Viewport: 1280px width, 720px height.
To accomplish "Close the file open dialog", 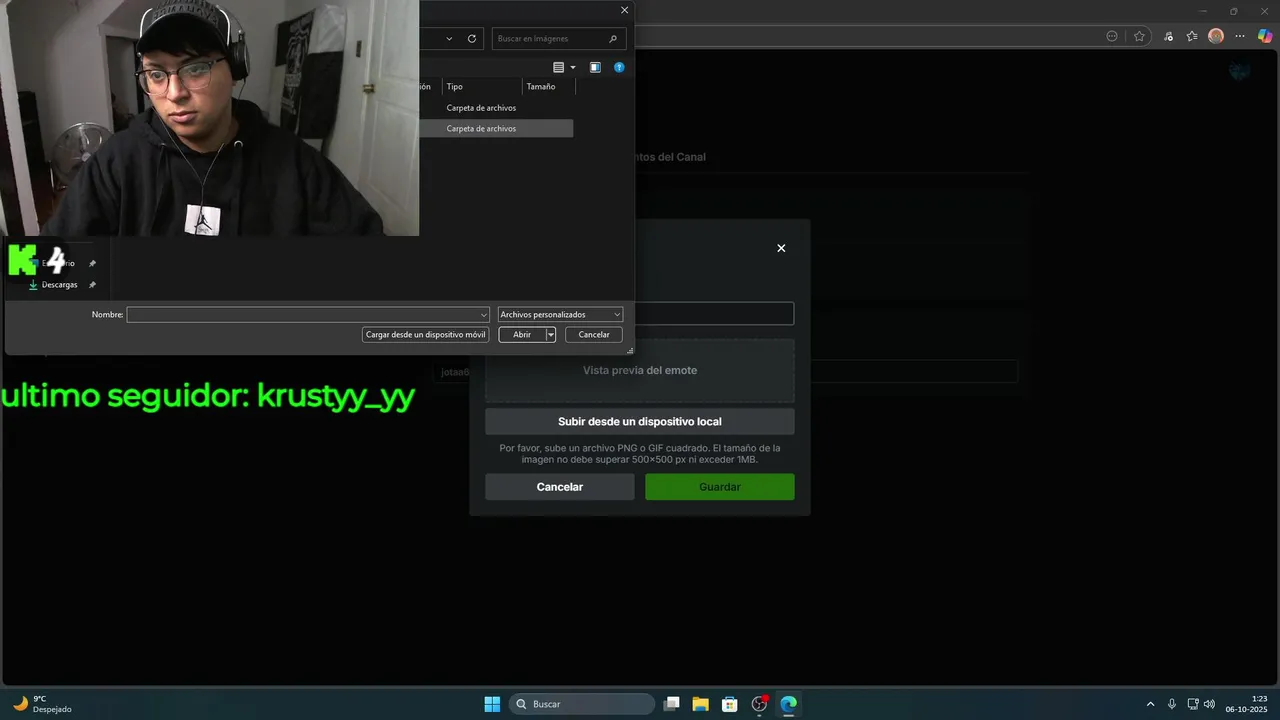I will (625, 10).
